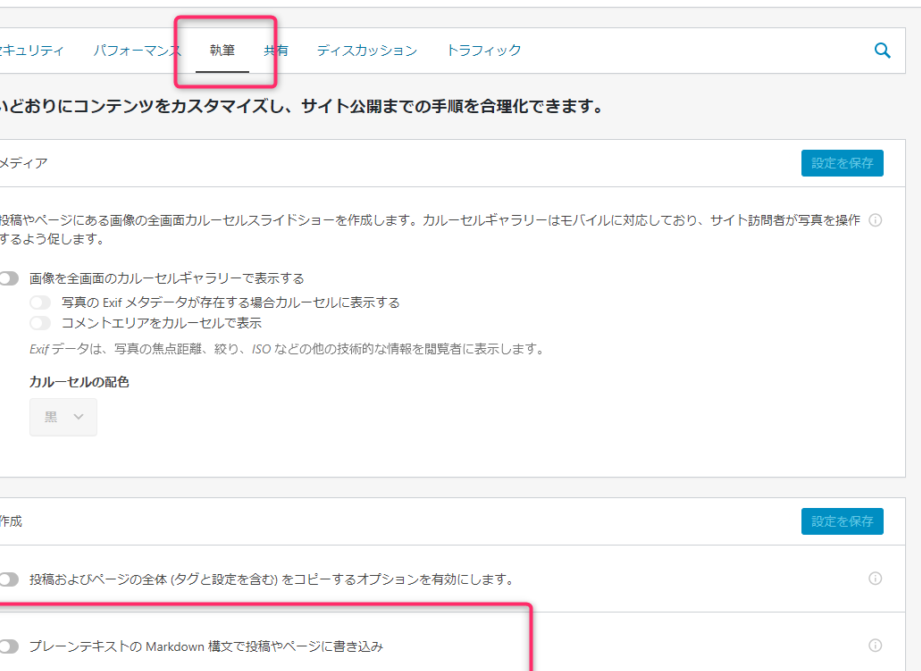Open the settings search magnifier
Image resolution: width=921 pixels, height=671 pixels.
click(881, 49)
